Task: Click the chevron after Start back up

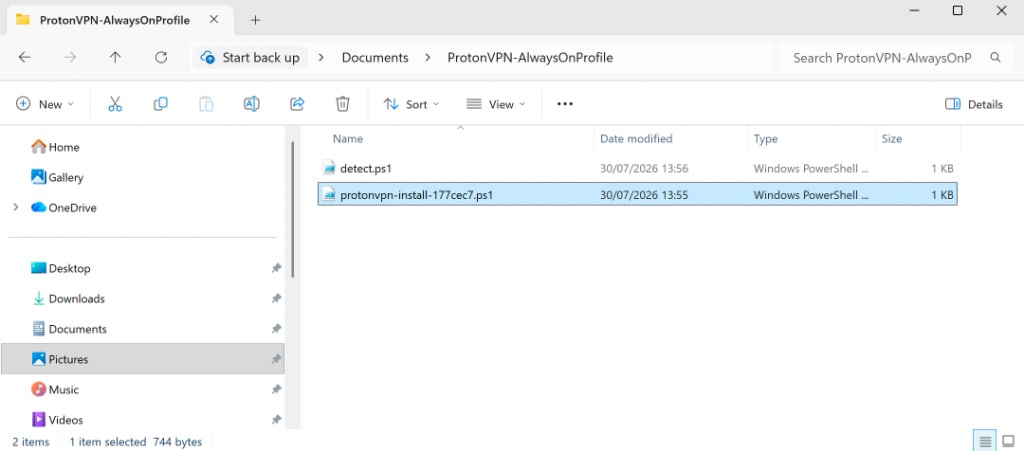Action: coord(321,57)
